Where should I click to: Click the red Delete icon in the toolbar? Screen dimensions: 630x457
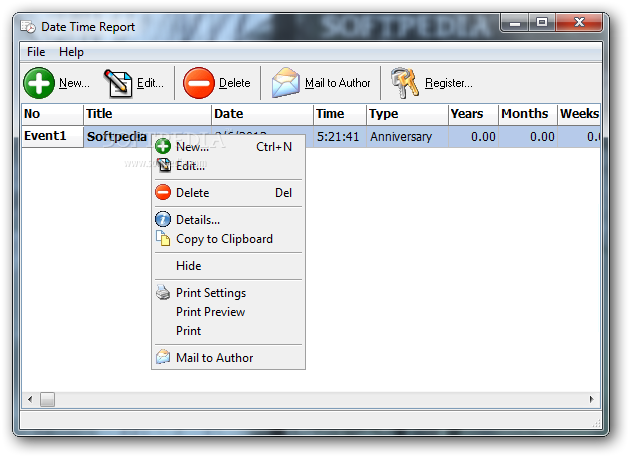[198, 83]
